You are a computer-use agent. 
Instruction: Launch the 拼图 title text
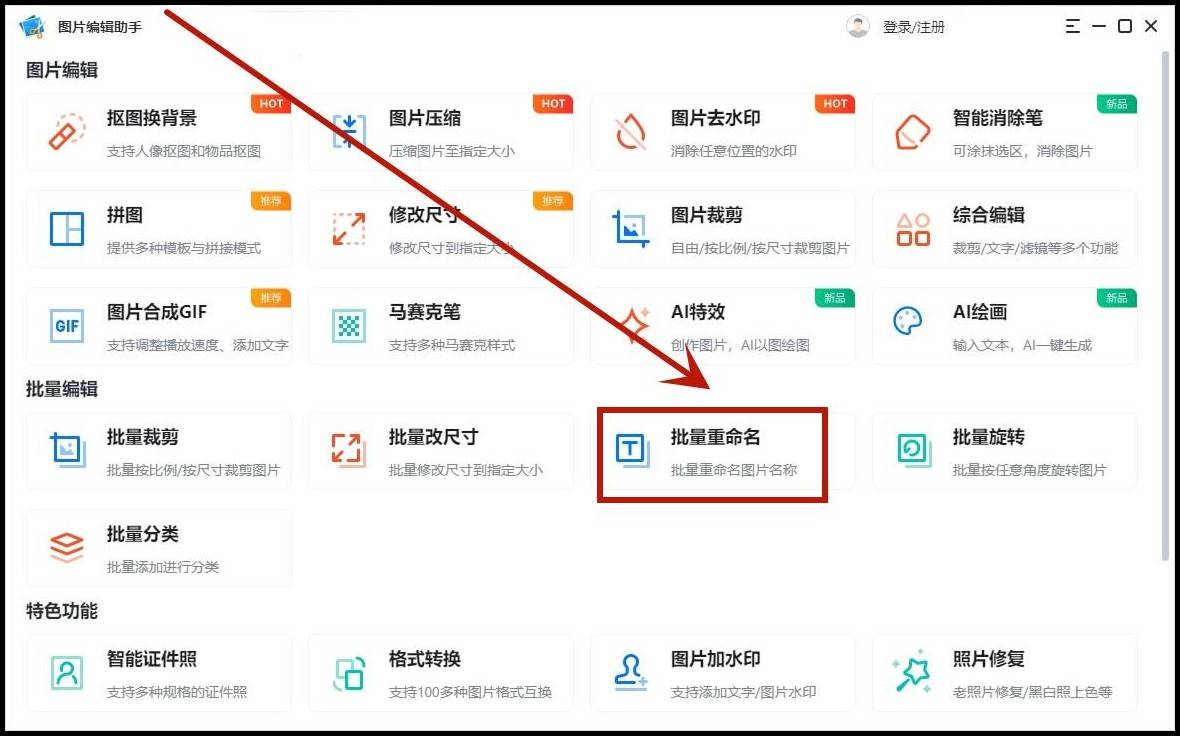(124, 215)
